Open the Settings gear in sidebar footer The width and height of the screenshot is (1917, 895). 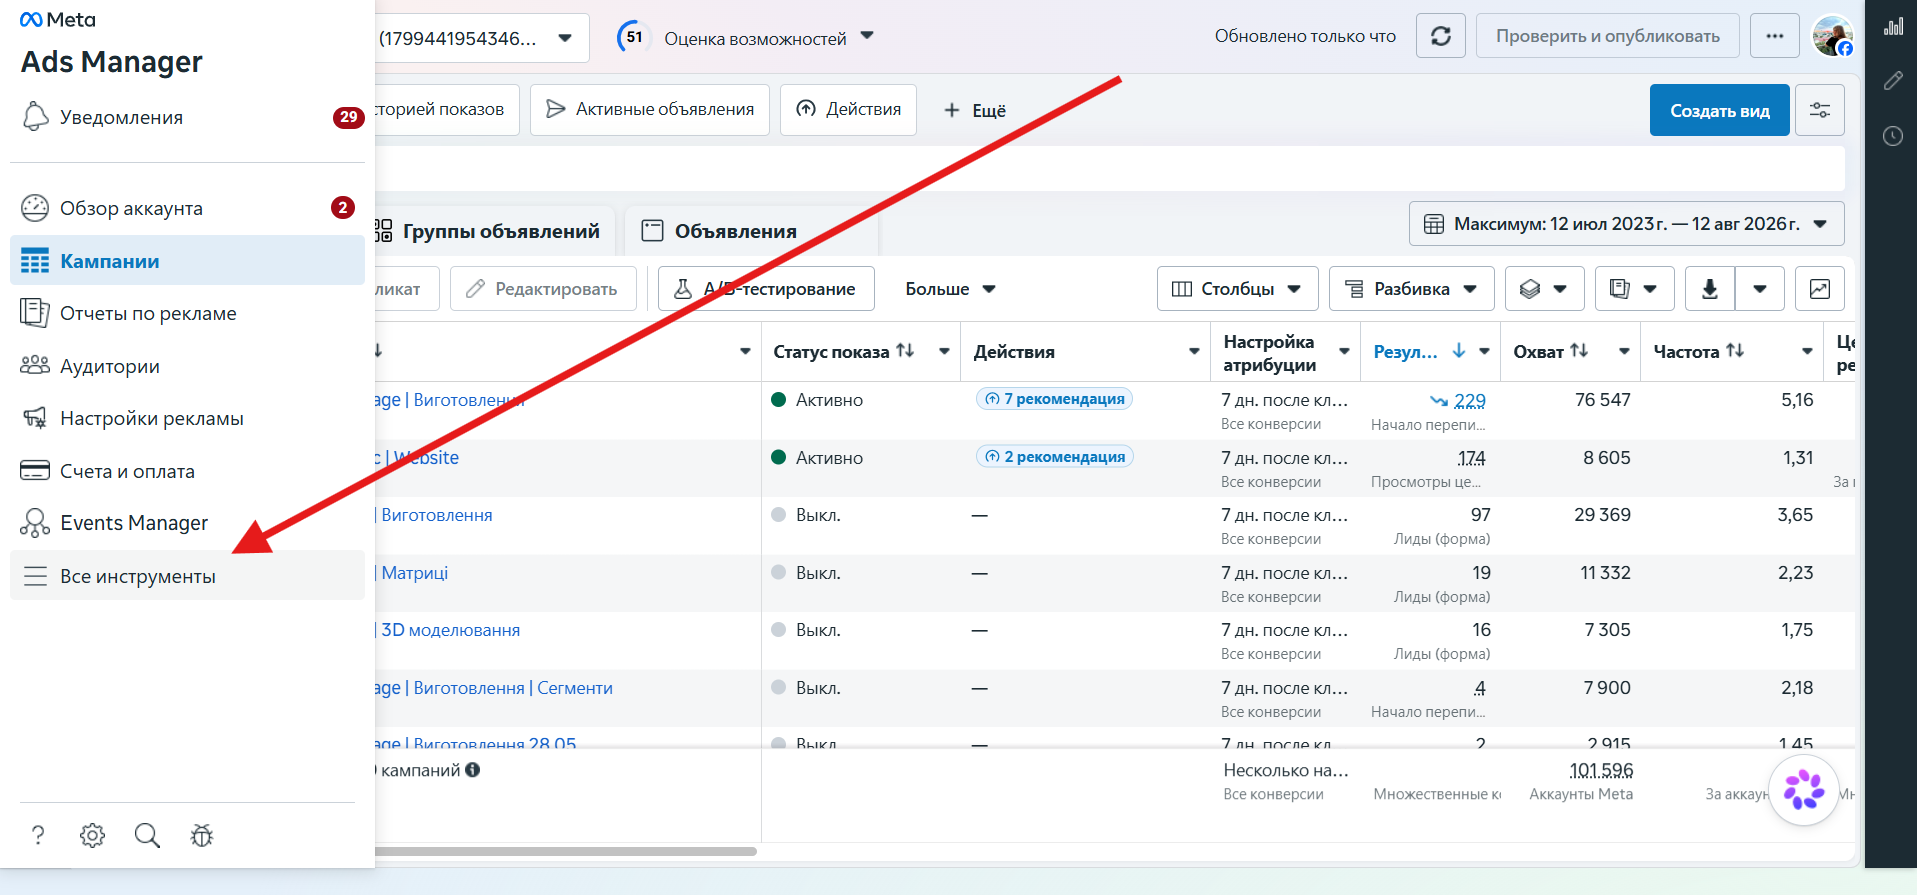(x=92, y=835)
